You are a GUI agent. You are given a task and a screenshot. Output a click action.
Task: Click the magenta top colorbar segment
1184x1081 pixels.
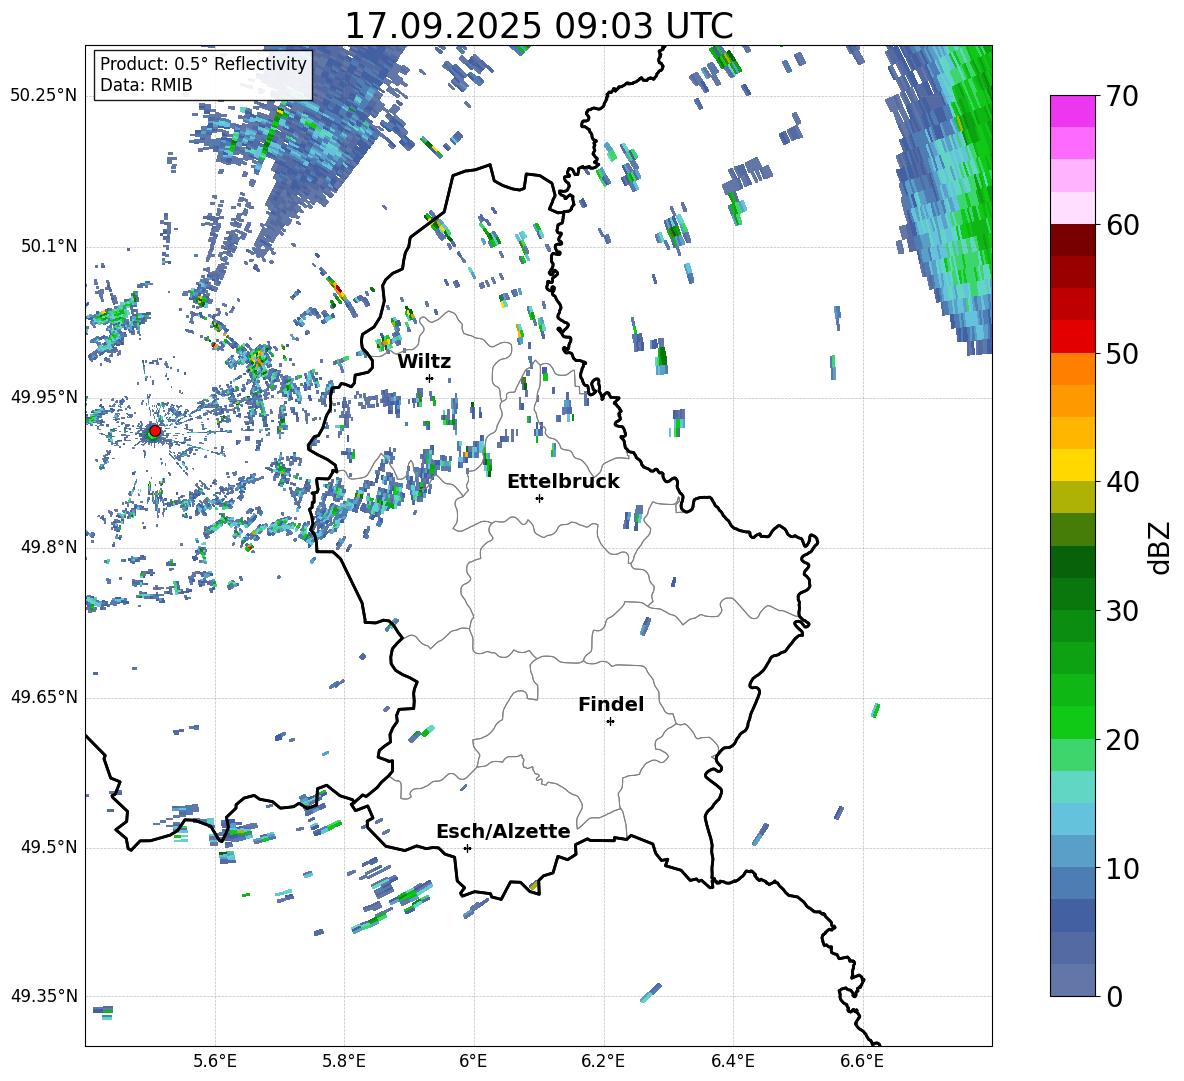click(x=1072, y=111)
